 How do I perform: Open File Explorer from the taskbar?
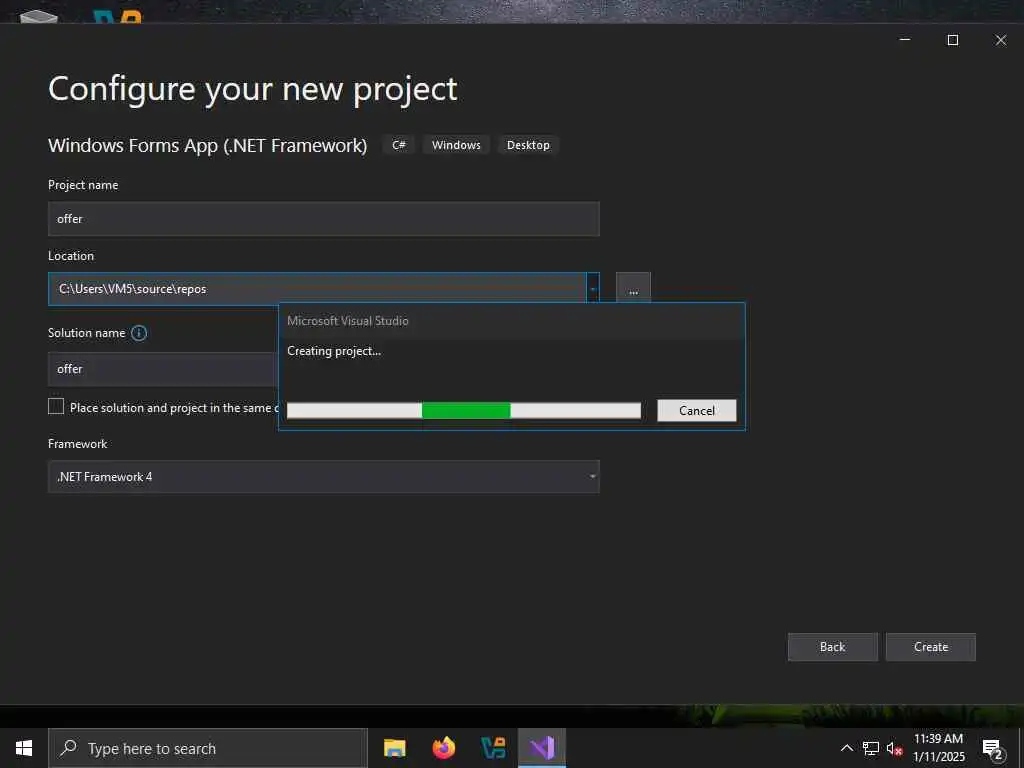pyautogui.click(x=394, y=748)
